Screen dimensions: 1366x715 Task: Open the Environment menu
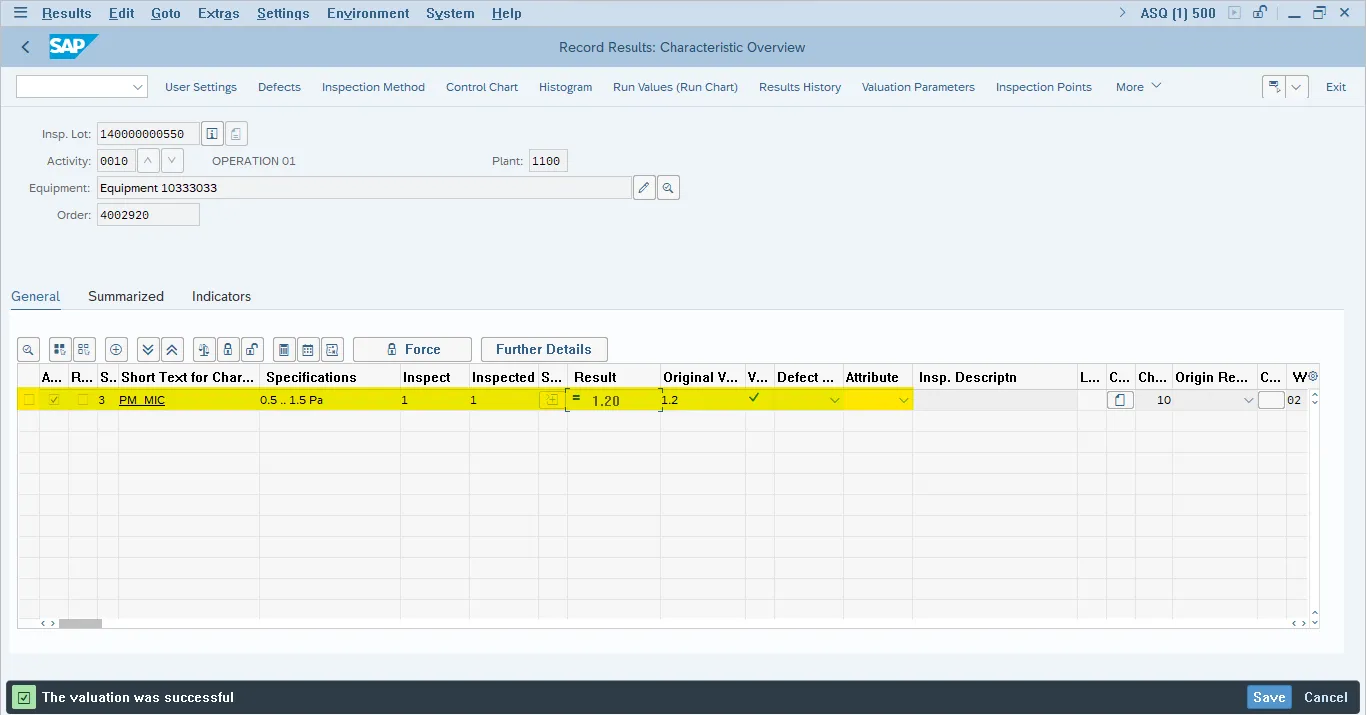368,13
